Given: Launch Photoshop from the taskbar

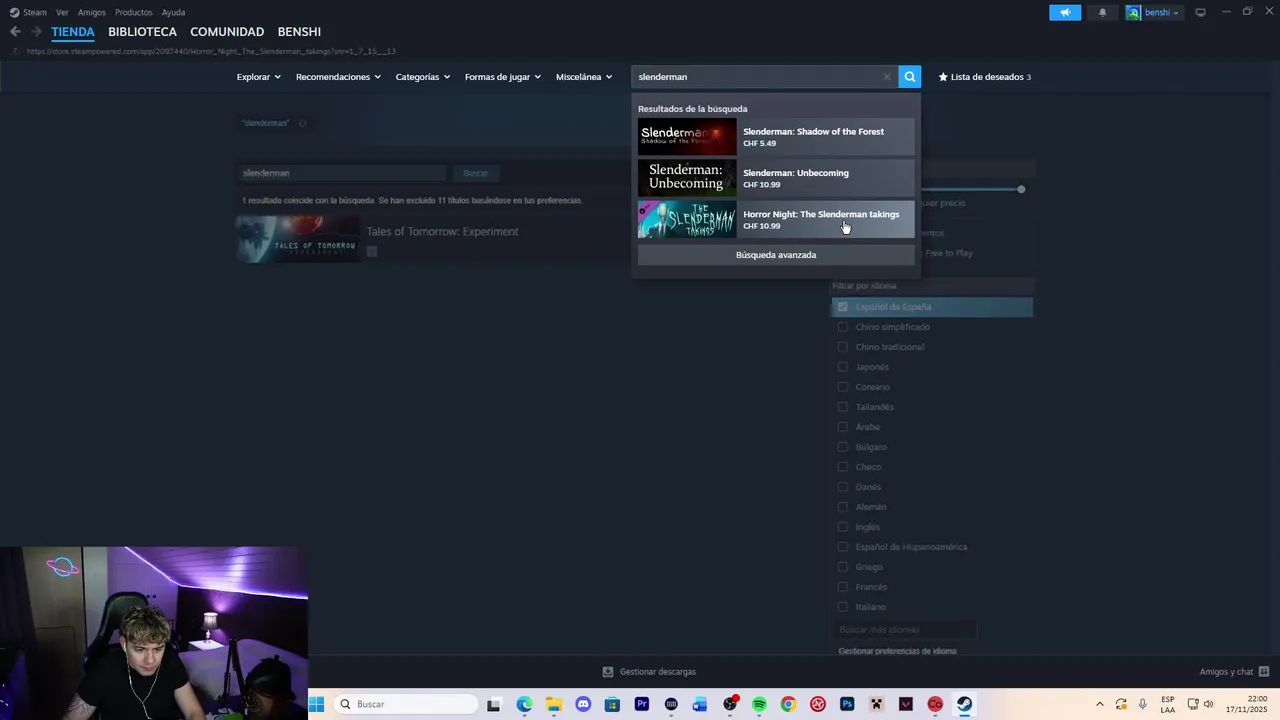Looking at the screenshot, I should click(x=847, y=704).
